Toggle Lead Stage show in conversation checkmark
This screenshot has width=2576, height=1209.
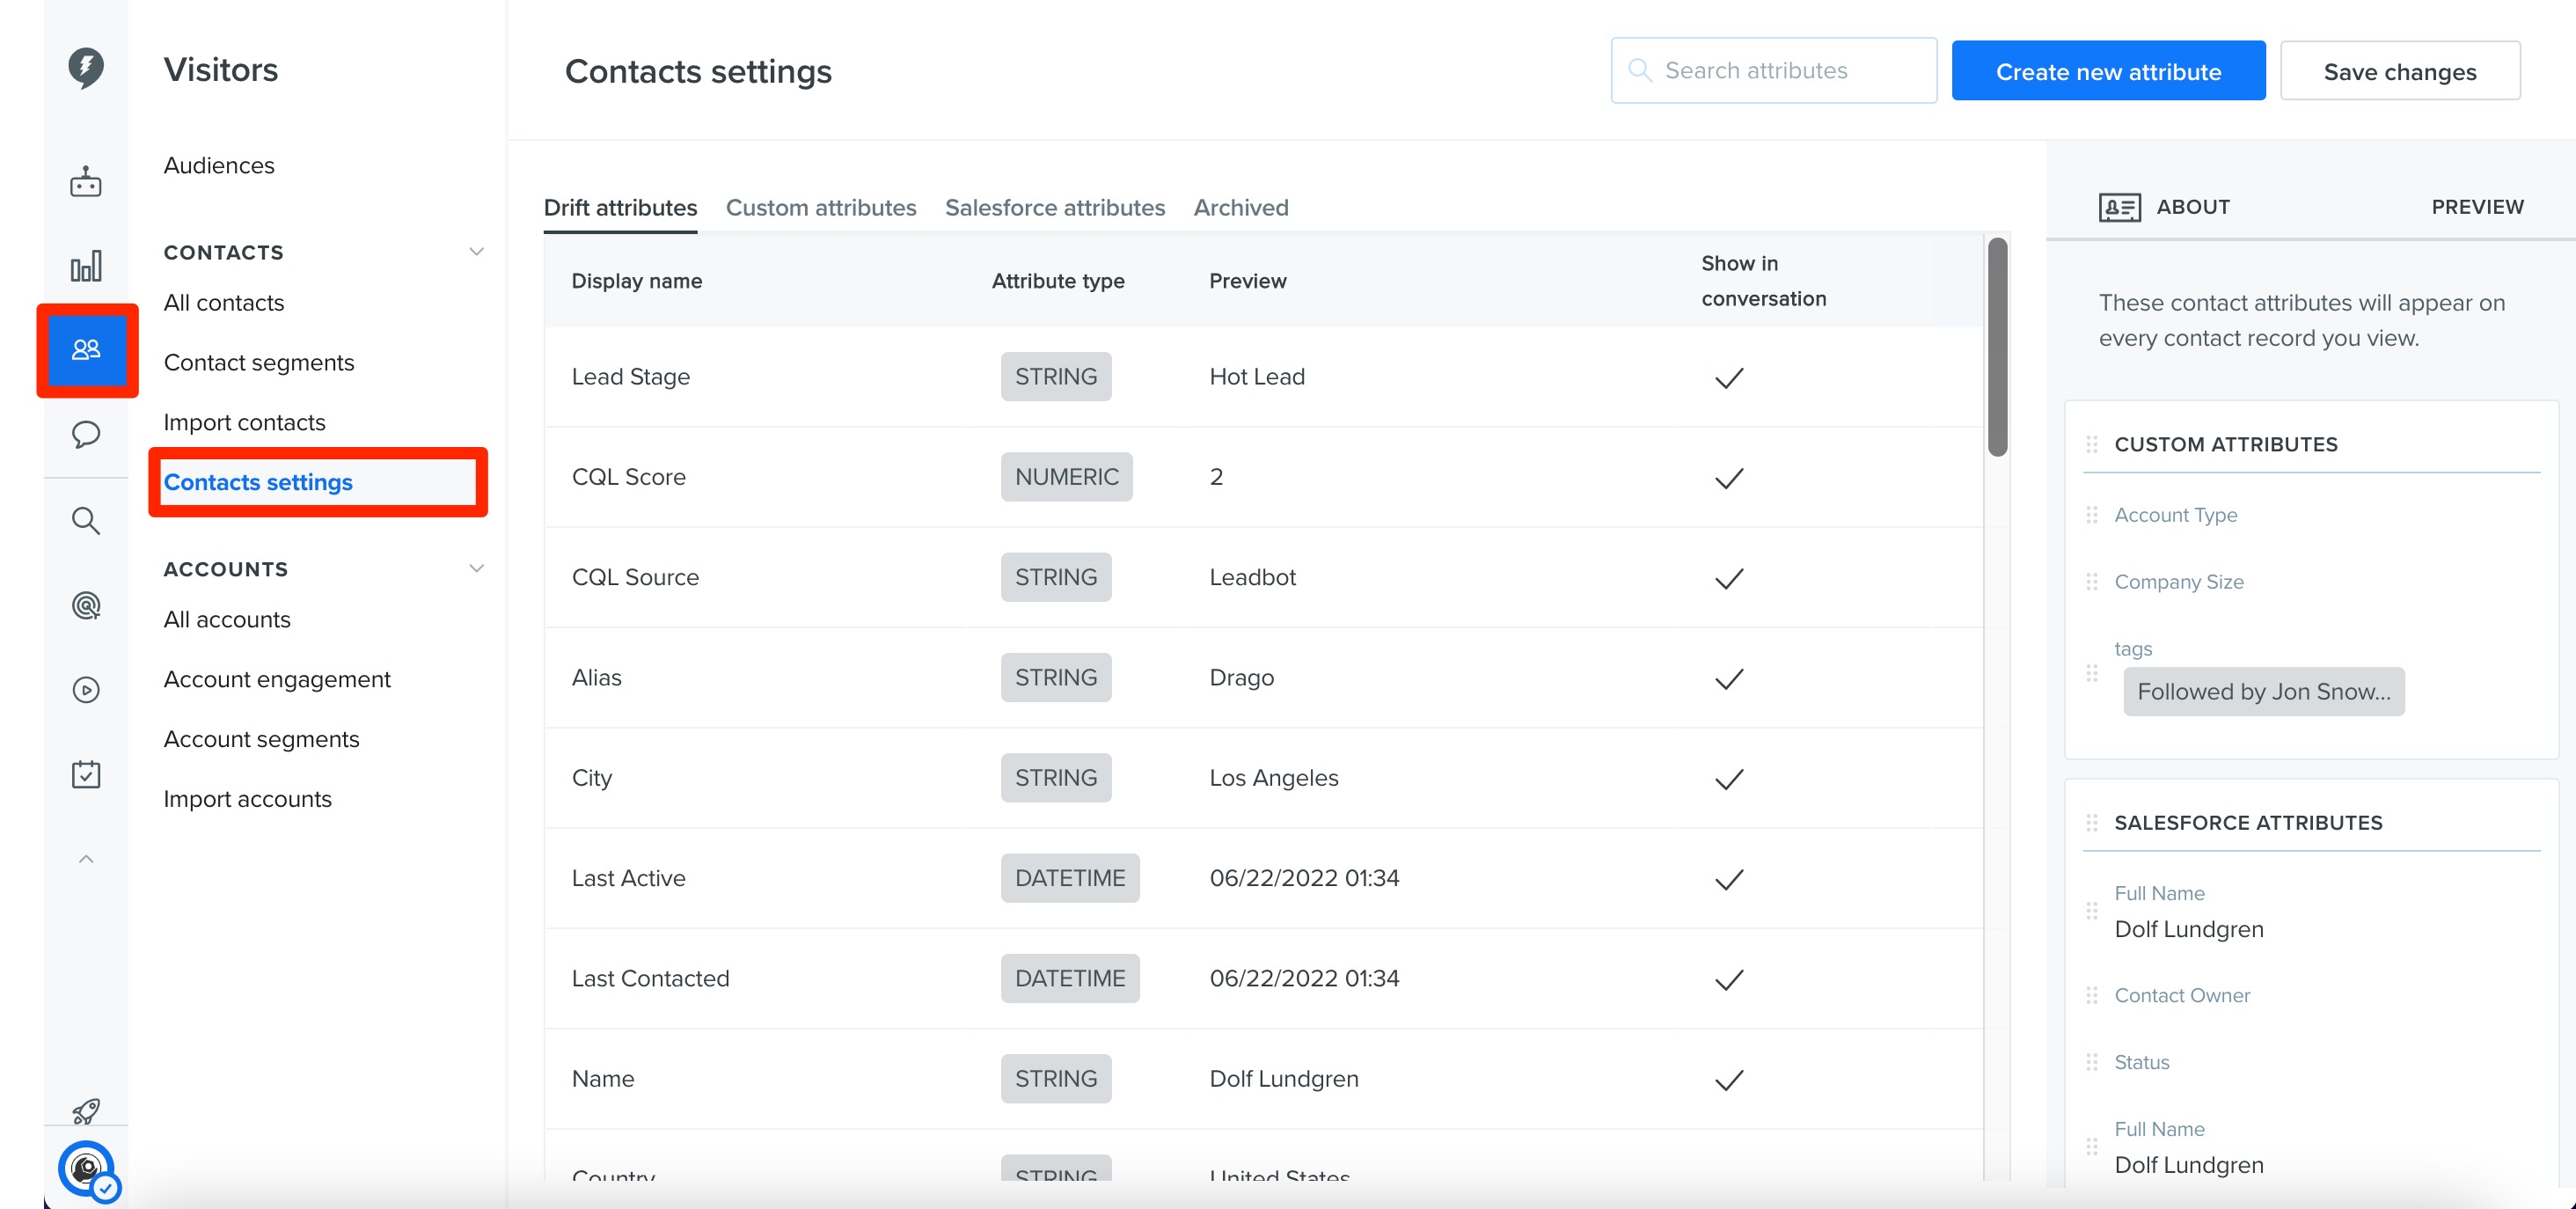tap(1729, 378)
